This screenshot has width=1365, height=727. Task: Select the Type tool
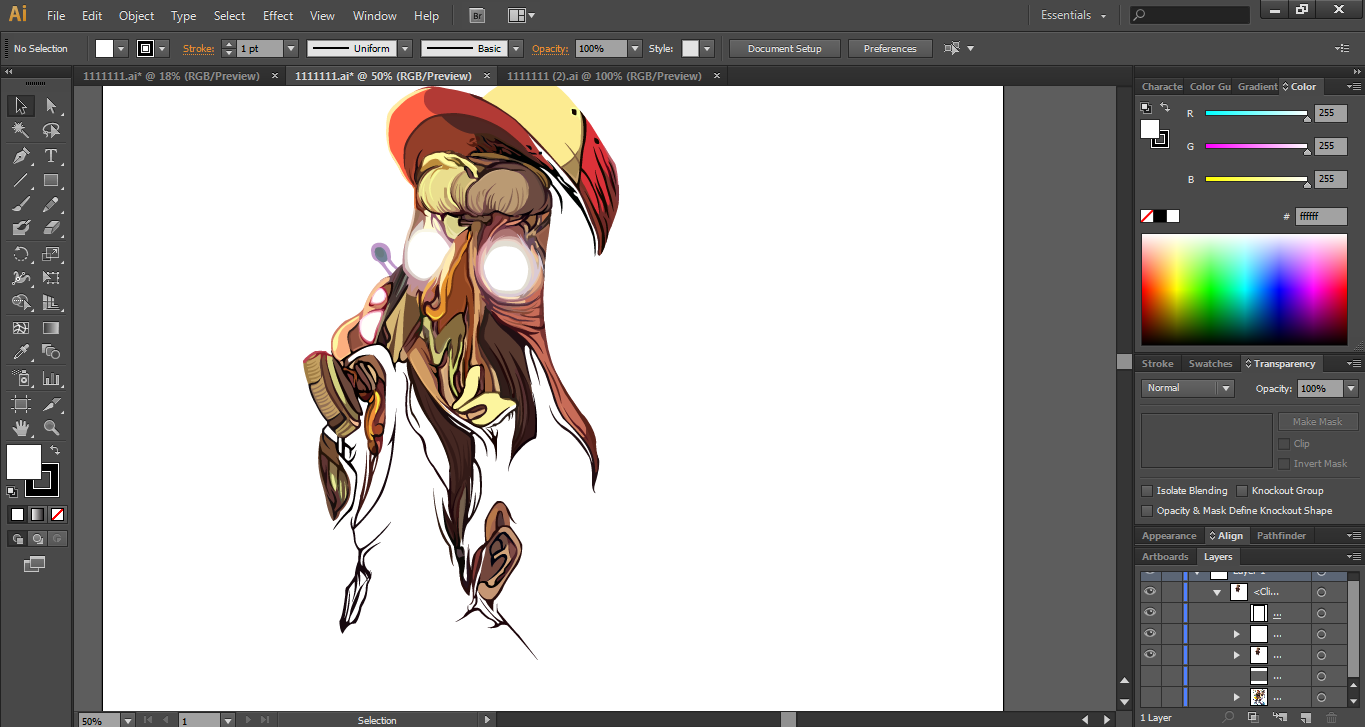51,156
